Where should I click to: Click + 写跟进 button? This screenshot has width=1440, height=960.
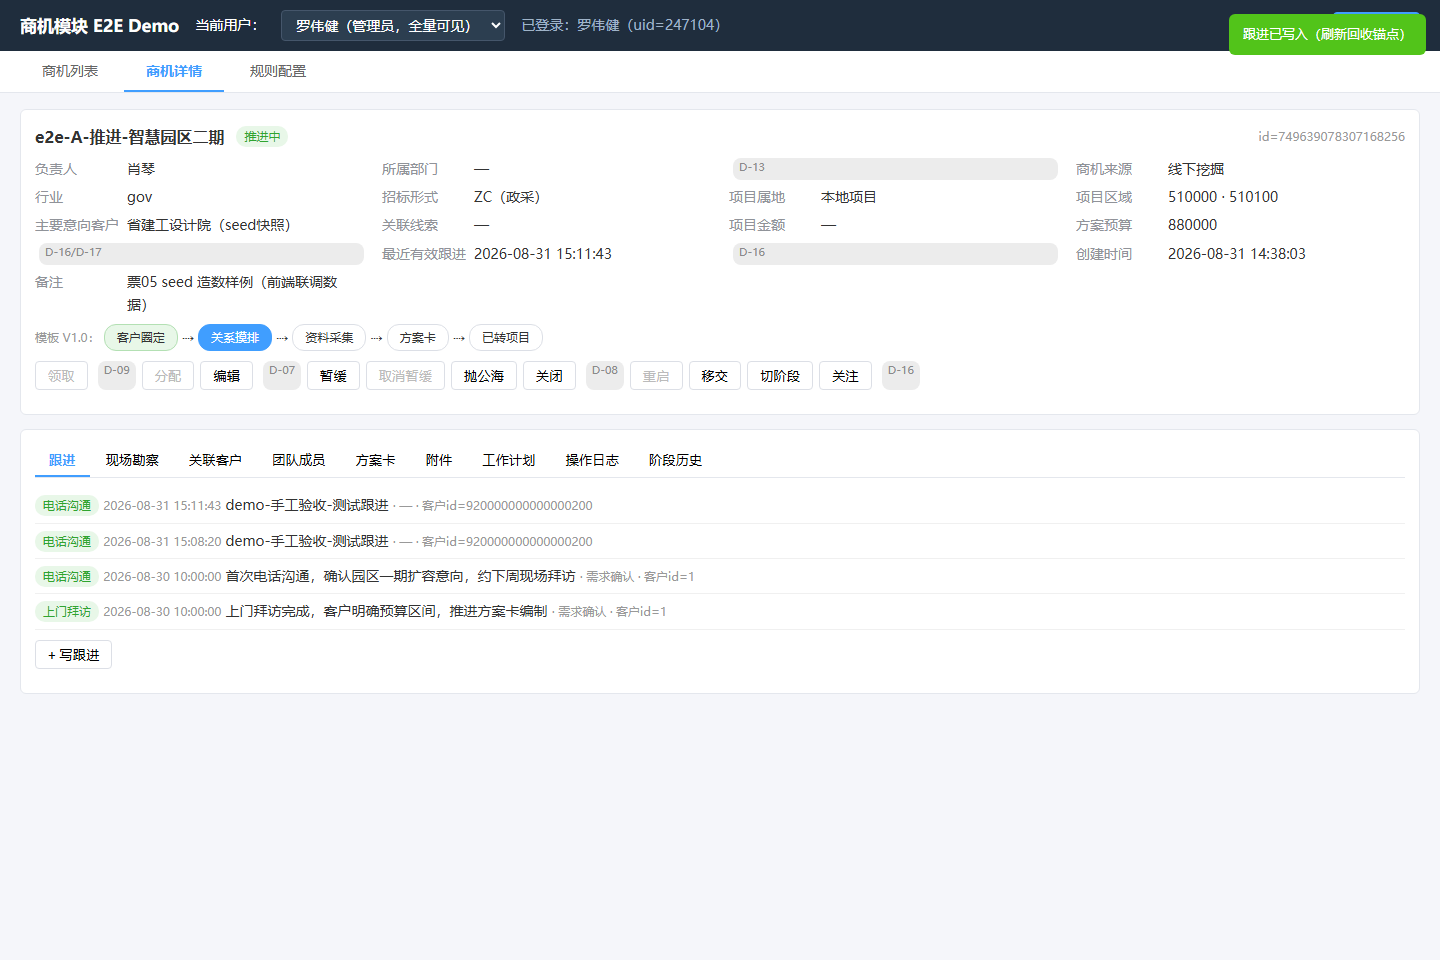pyautogui.click(x=73, y=655)
